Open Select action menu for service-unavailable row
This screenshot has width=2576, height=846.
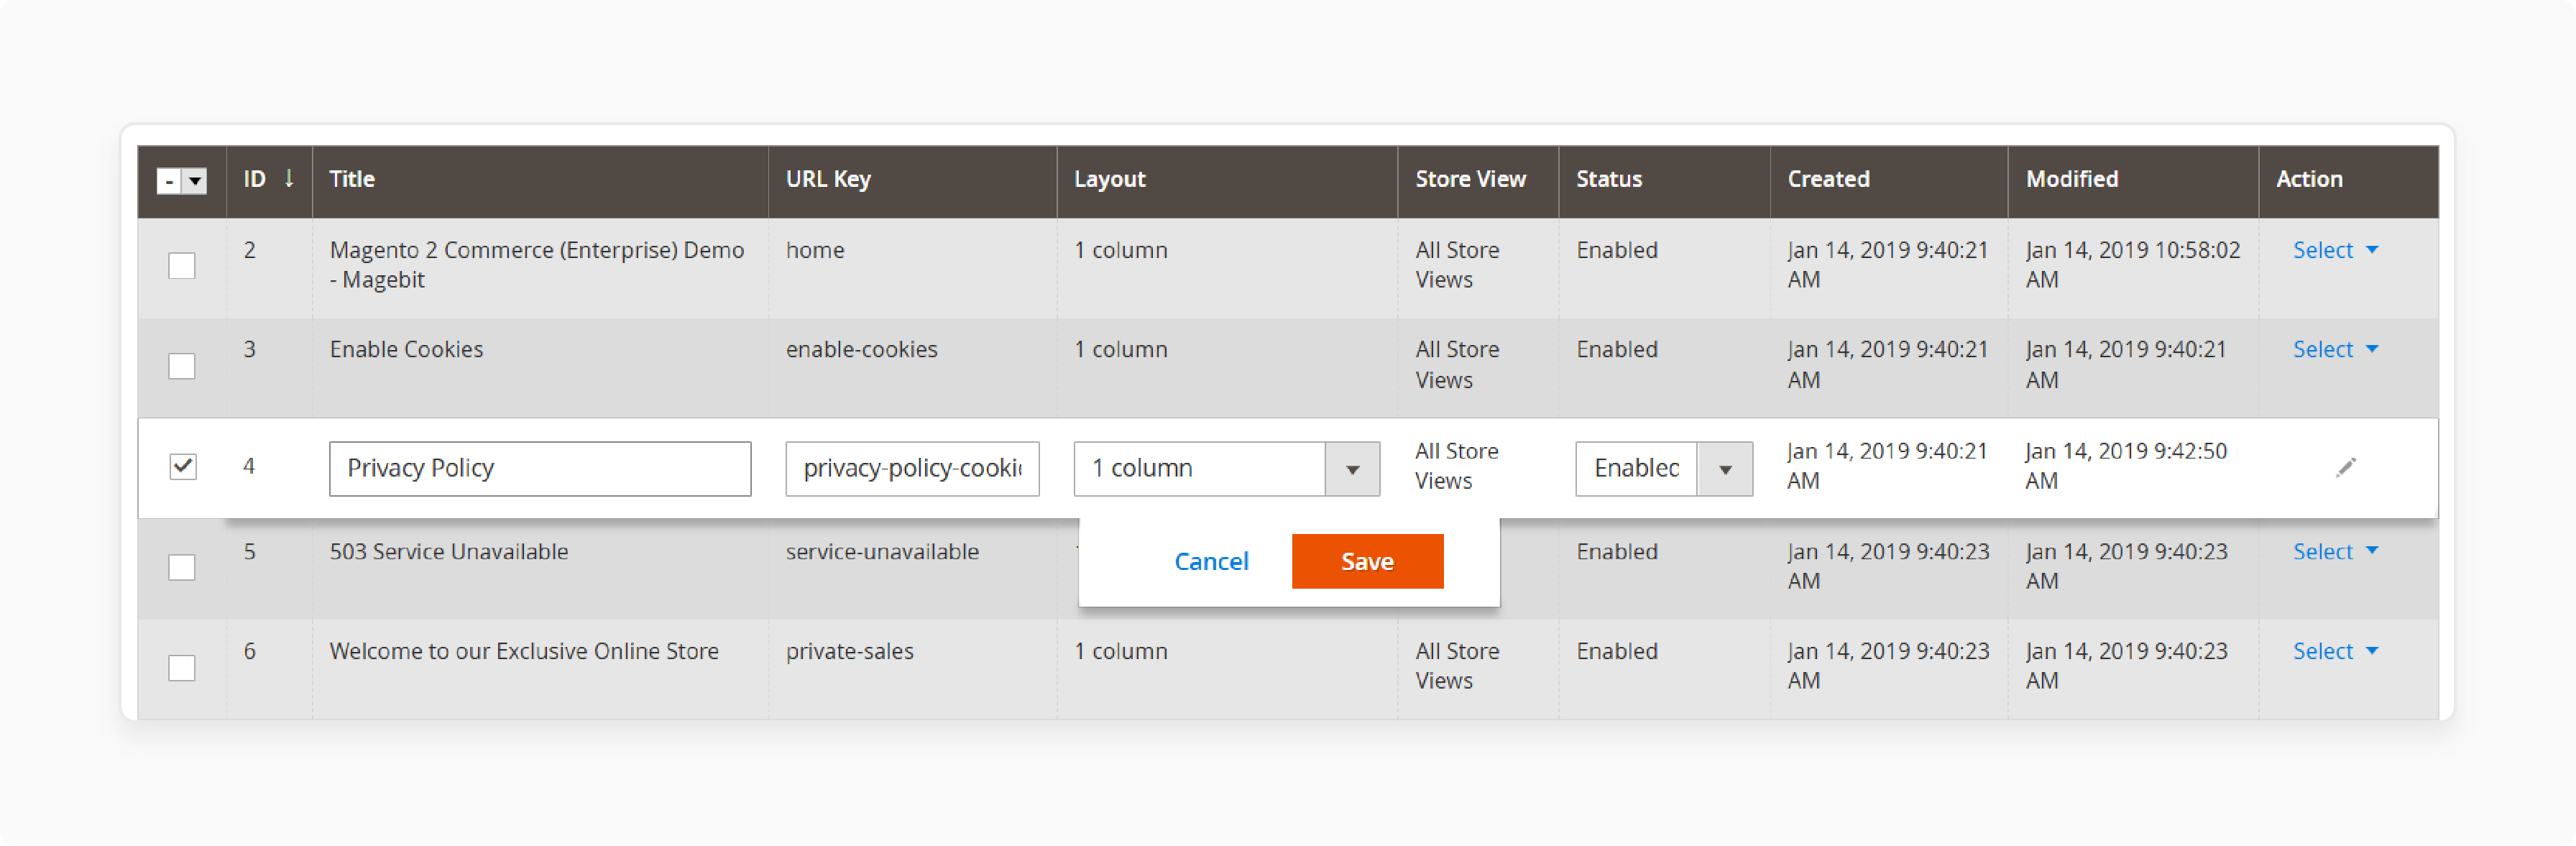coord(2335,551)
